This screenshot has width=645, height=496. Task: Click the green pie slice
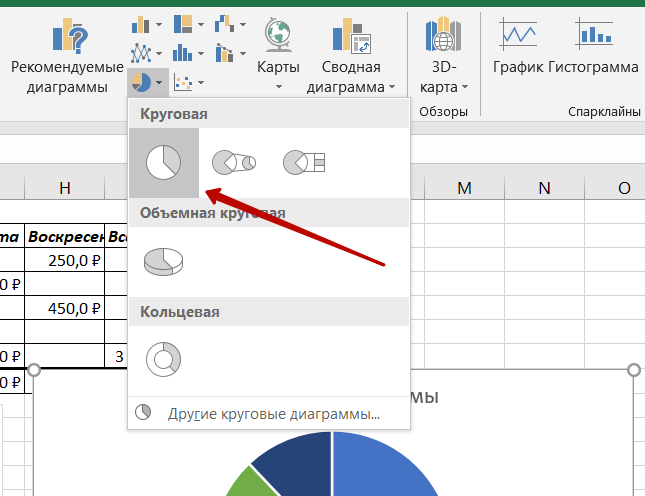(x=253, y=484)
